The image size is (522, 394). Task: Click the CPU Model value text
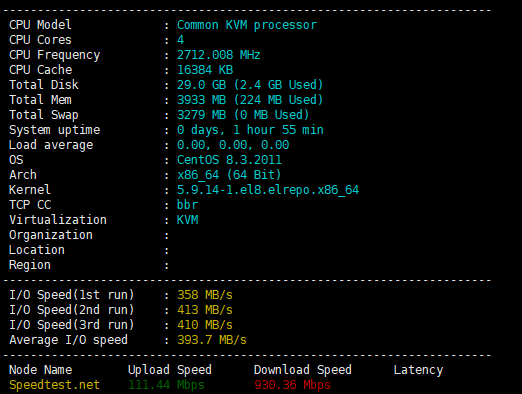click(247, 25)
